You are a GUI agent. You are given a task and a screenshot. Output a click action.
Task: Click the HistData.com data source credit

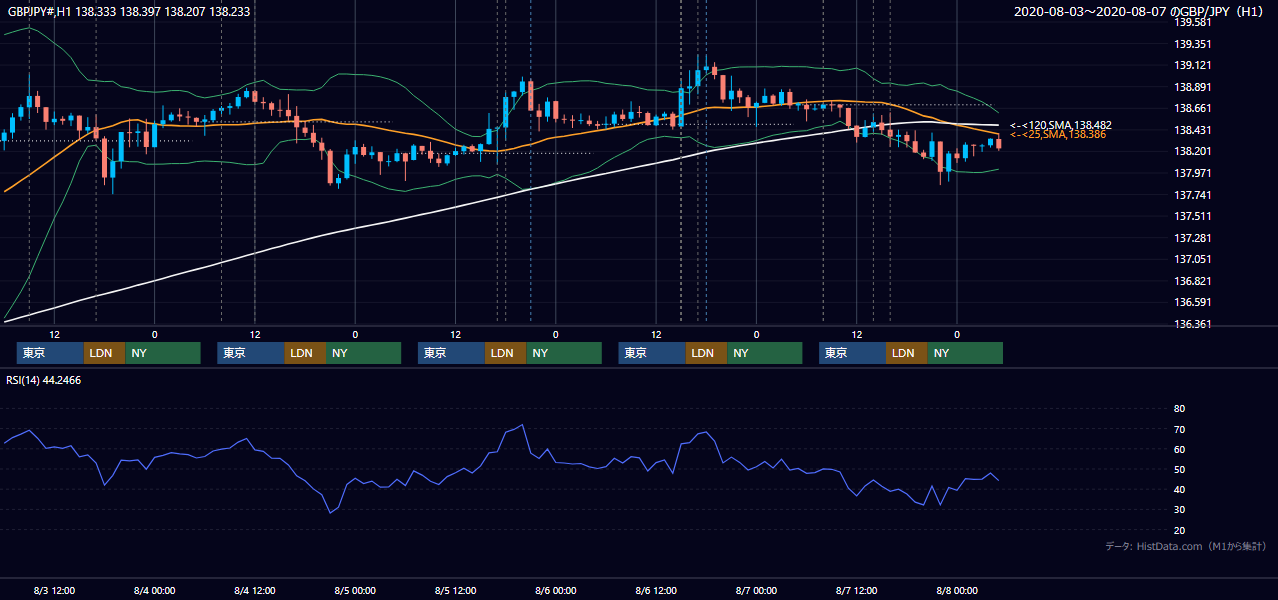pyautogui.click(x=1186, y=546)
